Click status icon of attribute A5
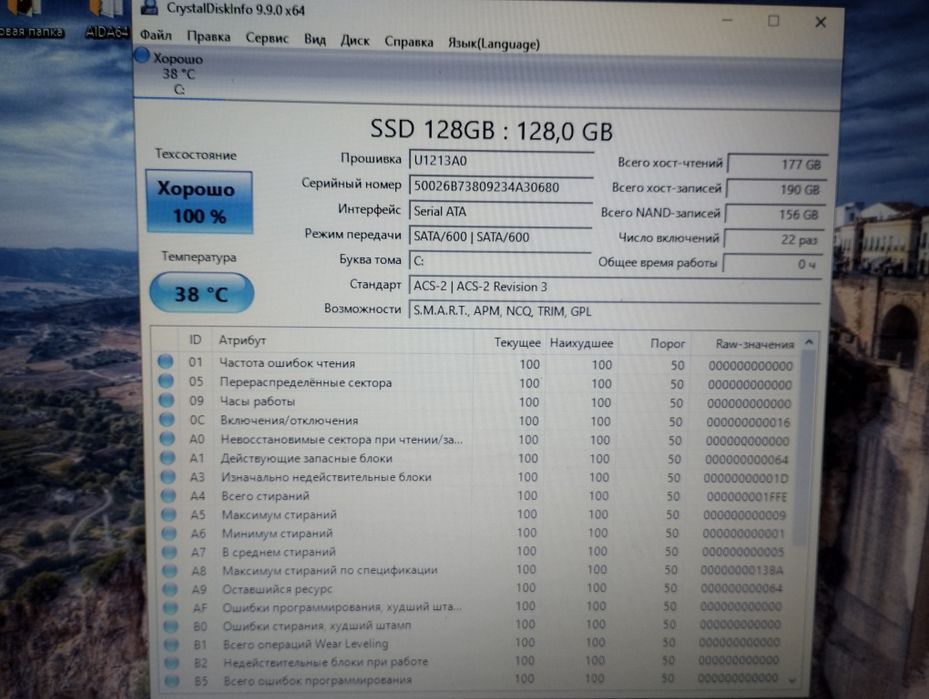 169,514
